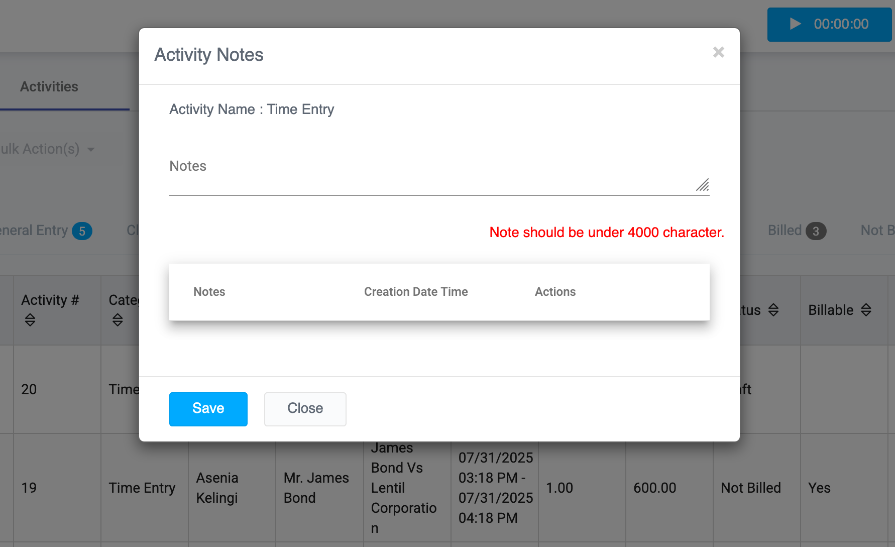Viewport: 895px width, 547px height.
Task: Click the Actions column header
Action: tap(555, 292)
